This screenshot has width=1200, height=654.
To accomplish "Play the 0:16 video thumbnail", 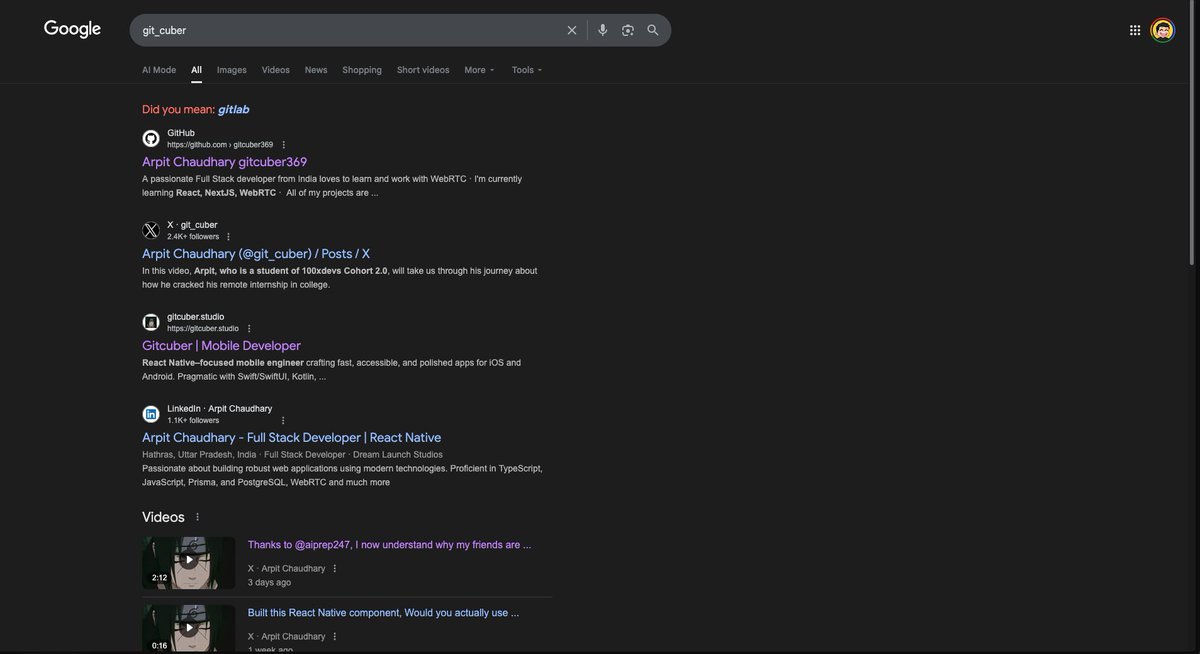I will (189, 629).
